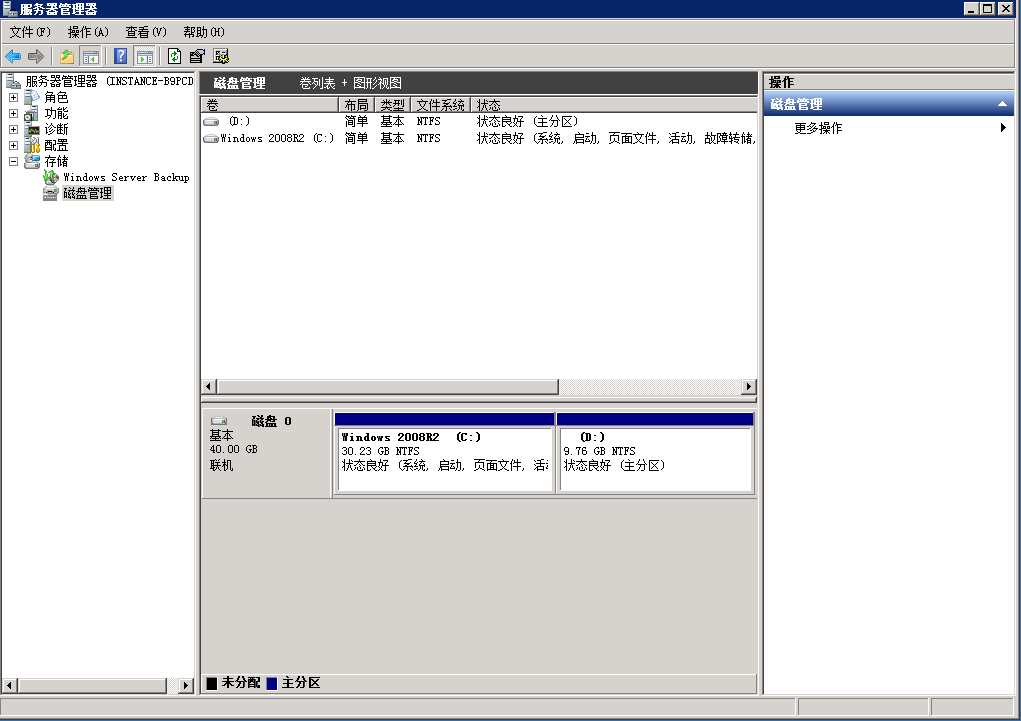Screen dimensions: 1021x721
Task: Click the refresh toolbar icon
Action: [175, 56]
